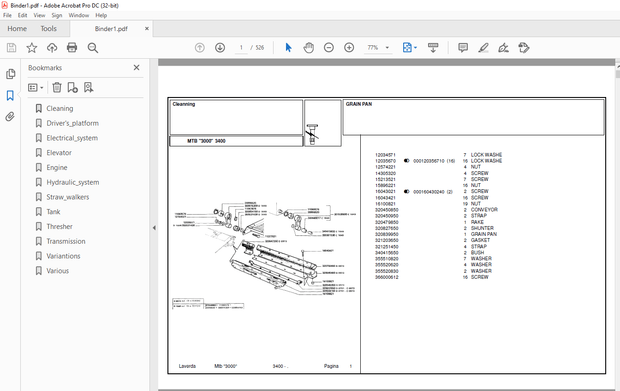Viewport: 620px width, 391px height.
Task: Click the page number input field
Action: 241,48
